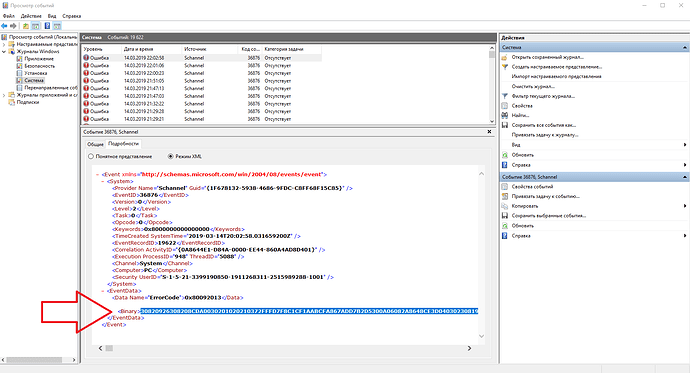The width and height of the screenshot is (690, 373).
Task: Switch to the Общие tab
Action: coord(95,144)
